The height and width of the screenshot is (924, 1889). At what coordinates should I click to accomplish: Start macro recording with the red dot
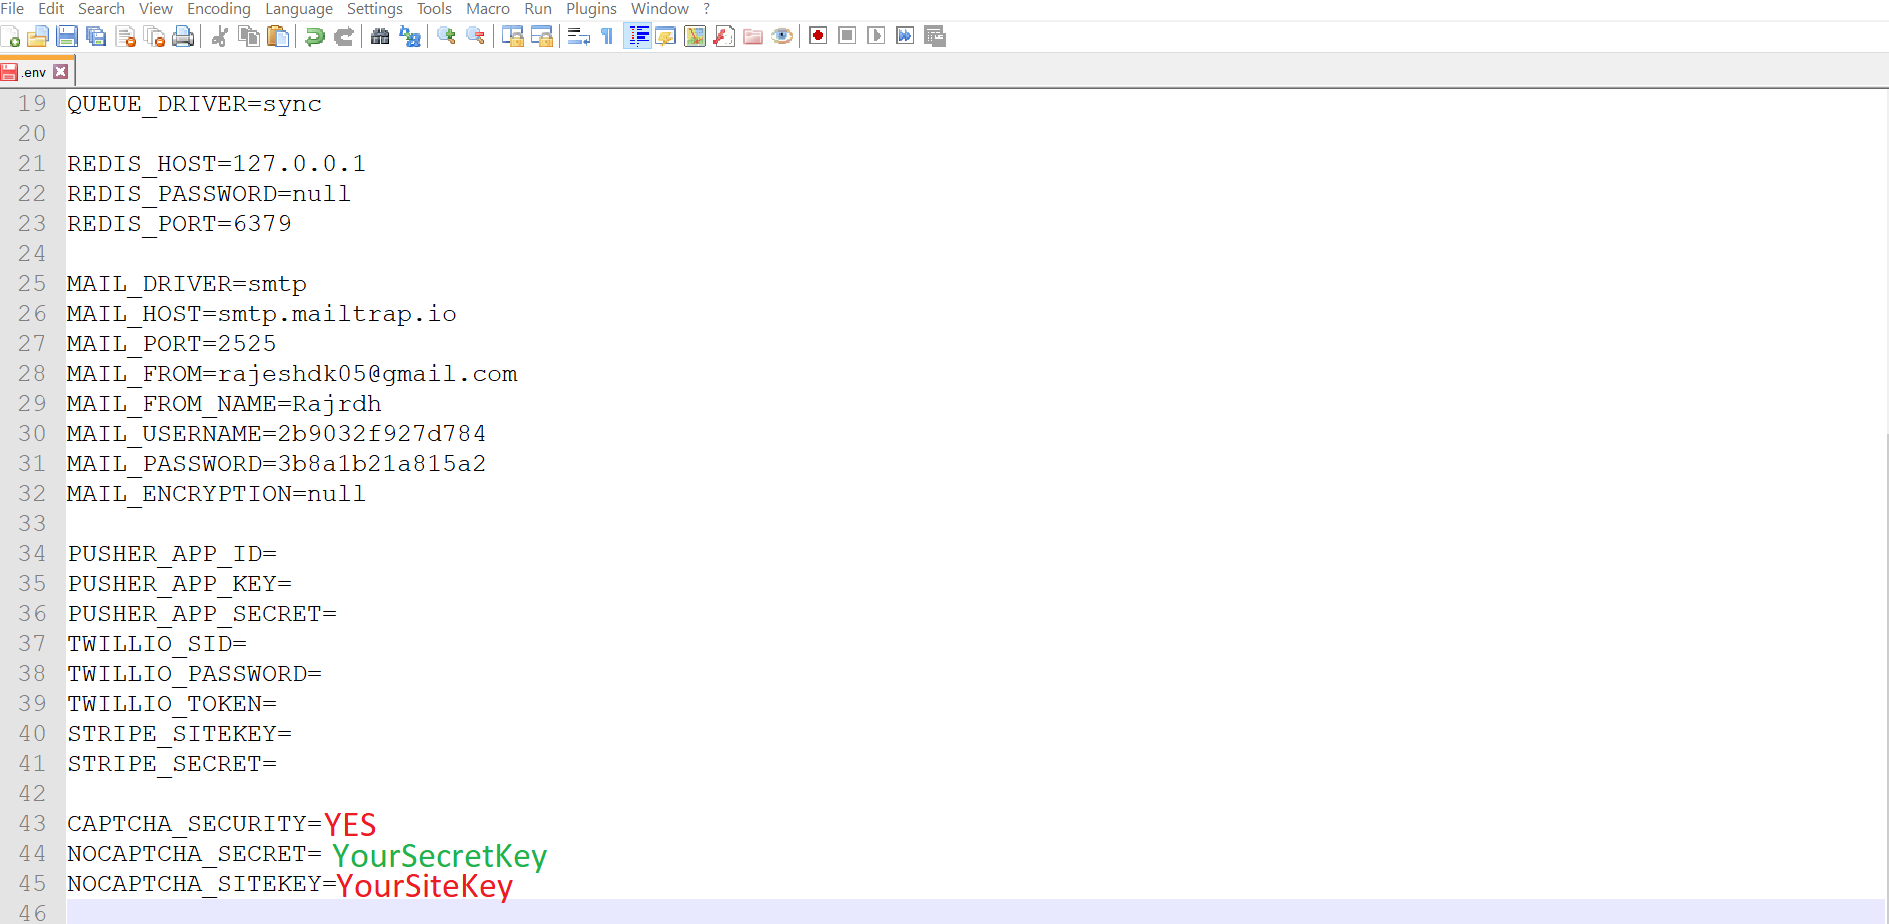(x=818, y=36)
